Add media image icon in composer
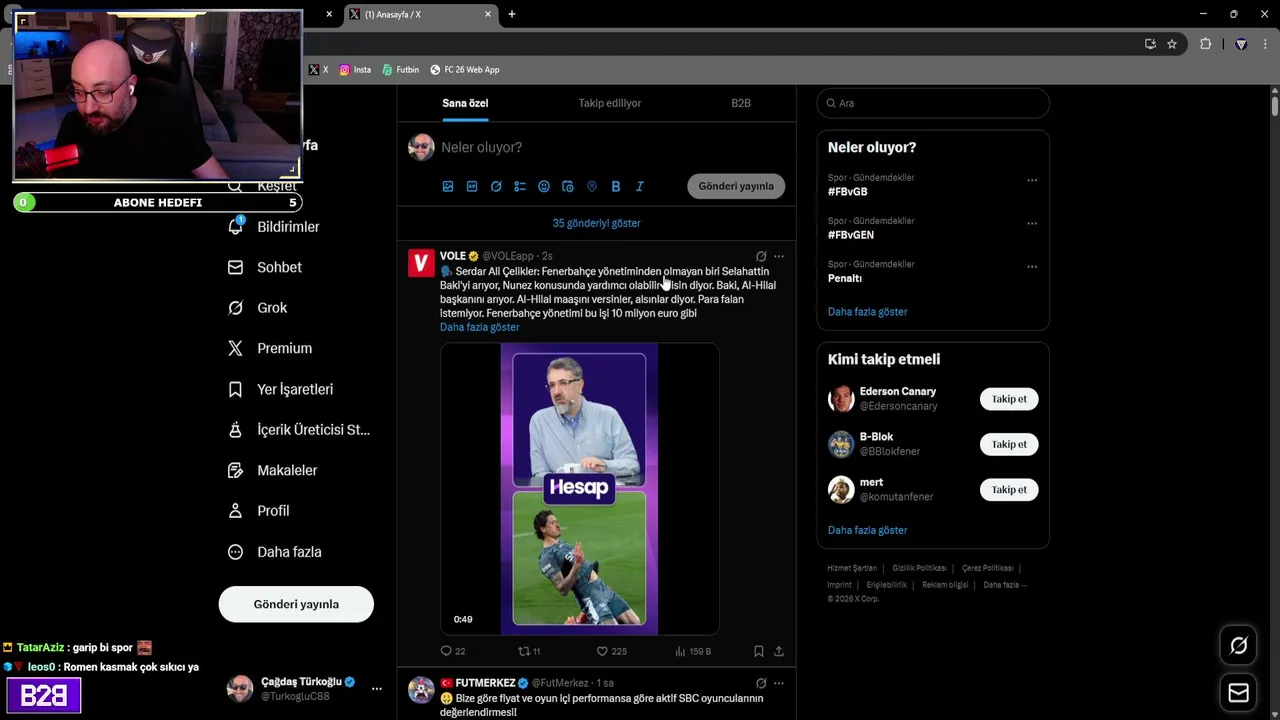This screenshot has width=1280, height=720. (448, 186)
